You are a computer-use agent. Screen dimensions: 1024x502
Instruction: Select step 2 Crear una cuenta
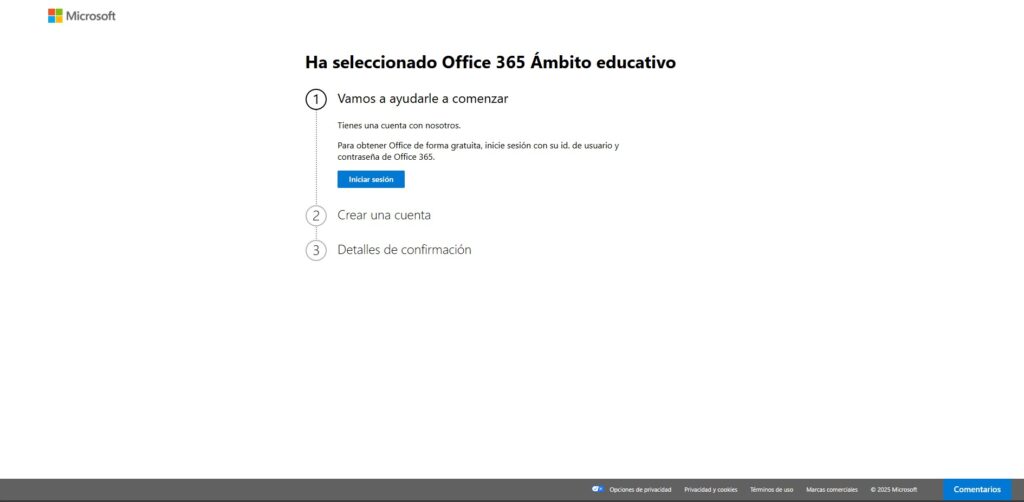[x=384, y=215]
